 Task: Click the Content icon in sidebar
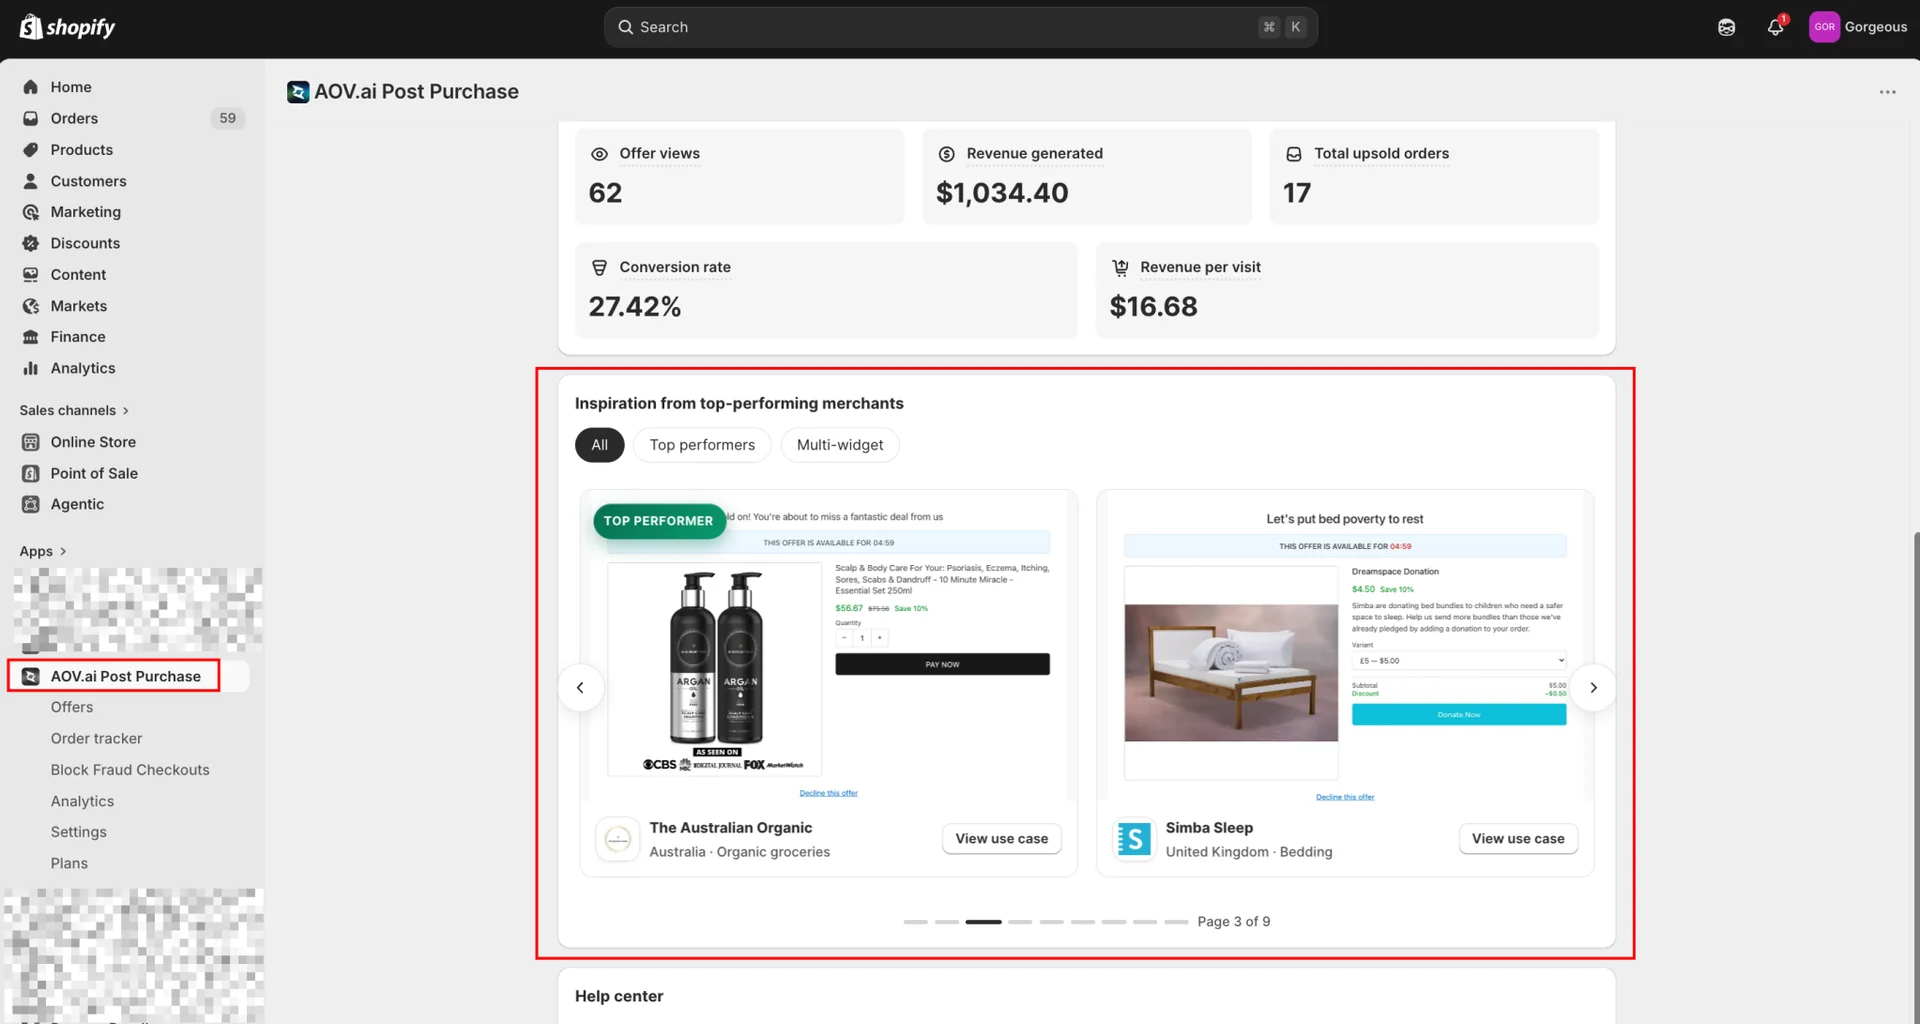(31, 275)
